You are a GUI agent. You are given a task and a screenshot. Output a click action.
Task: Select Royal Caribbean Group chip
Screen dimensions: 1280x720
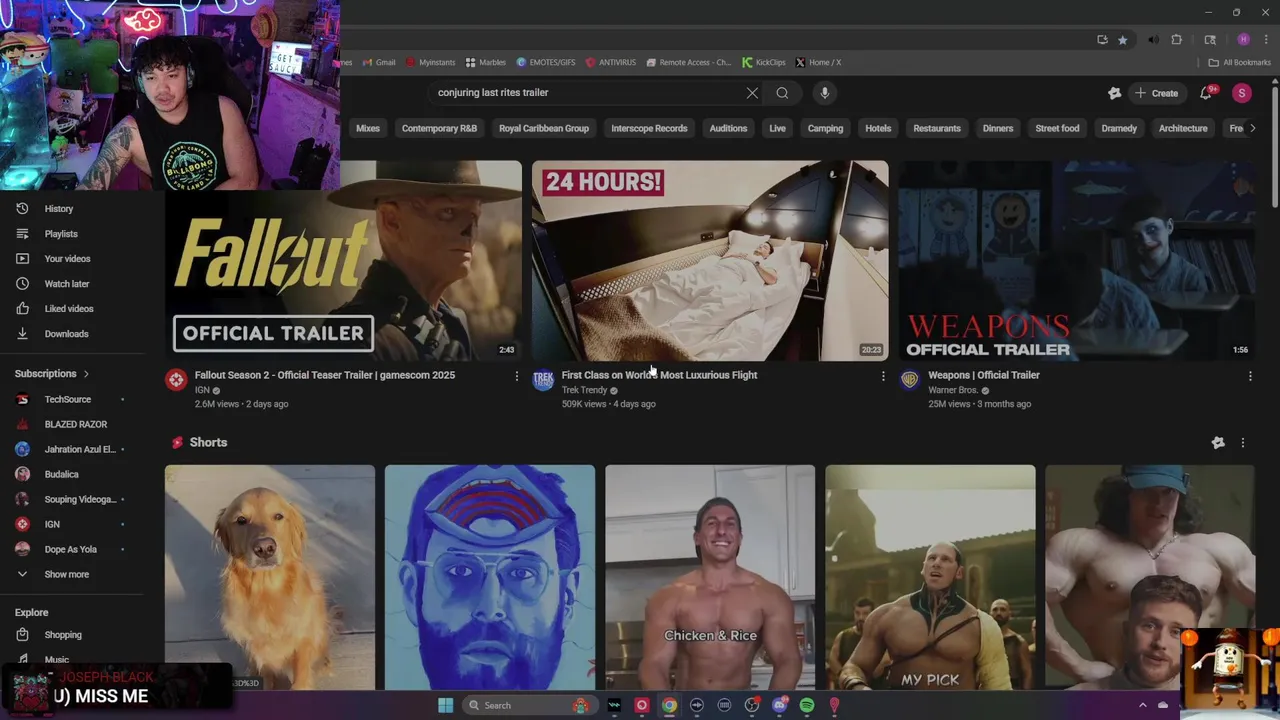point(544,128)
